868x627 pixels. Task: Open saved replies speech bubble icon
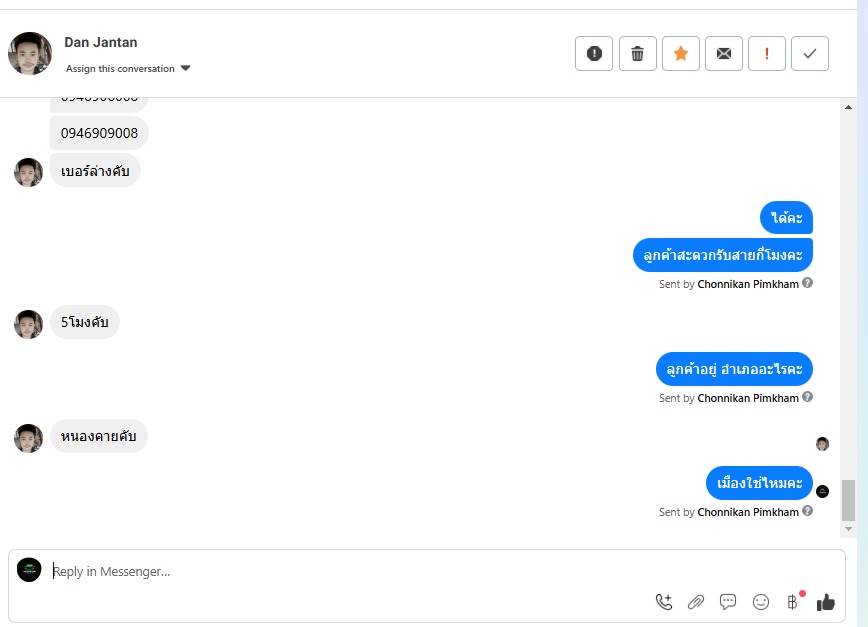pos(728,602)
